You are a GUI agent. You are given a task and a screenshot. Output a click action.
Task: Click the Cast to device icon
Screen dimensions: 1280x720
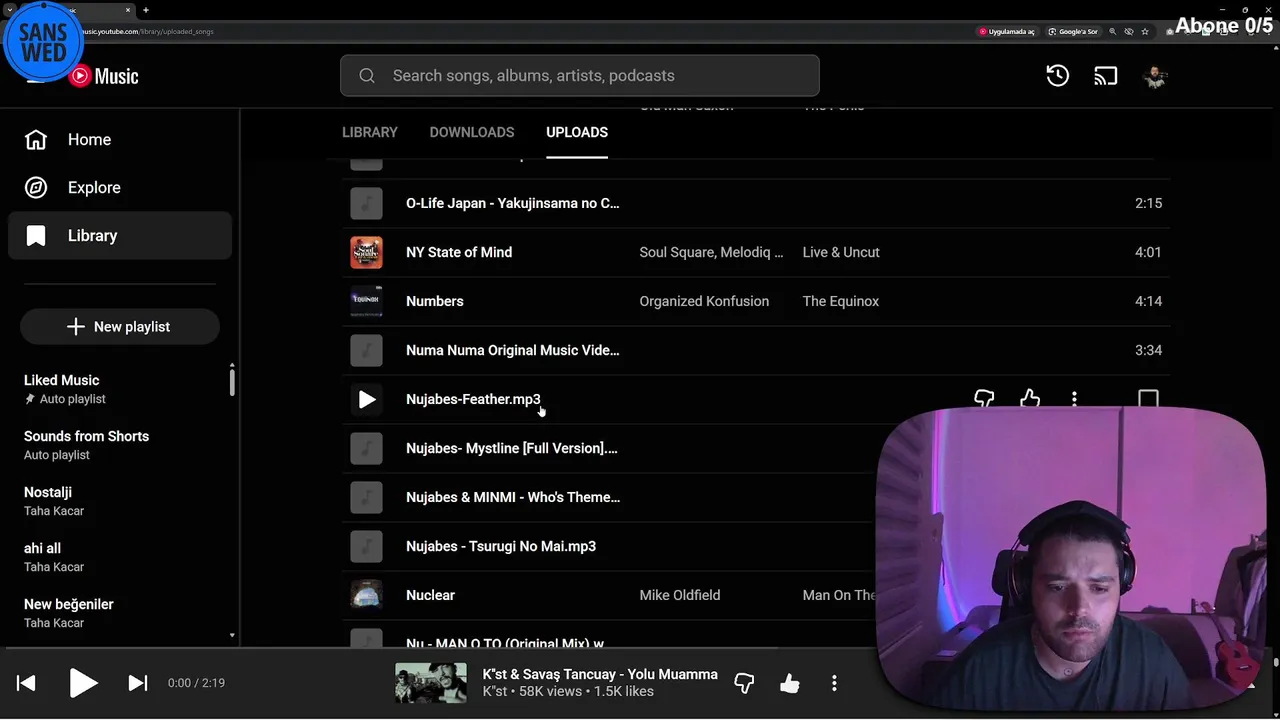click(x=1106, y=76)
